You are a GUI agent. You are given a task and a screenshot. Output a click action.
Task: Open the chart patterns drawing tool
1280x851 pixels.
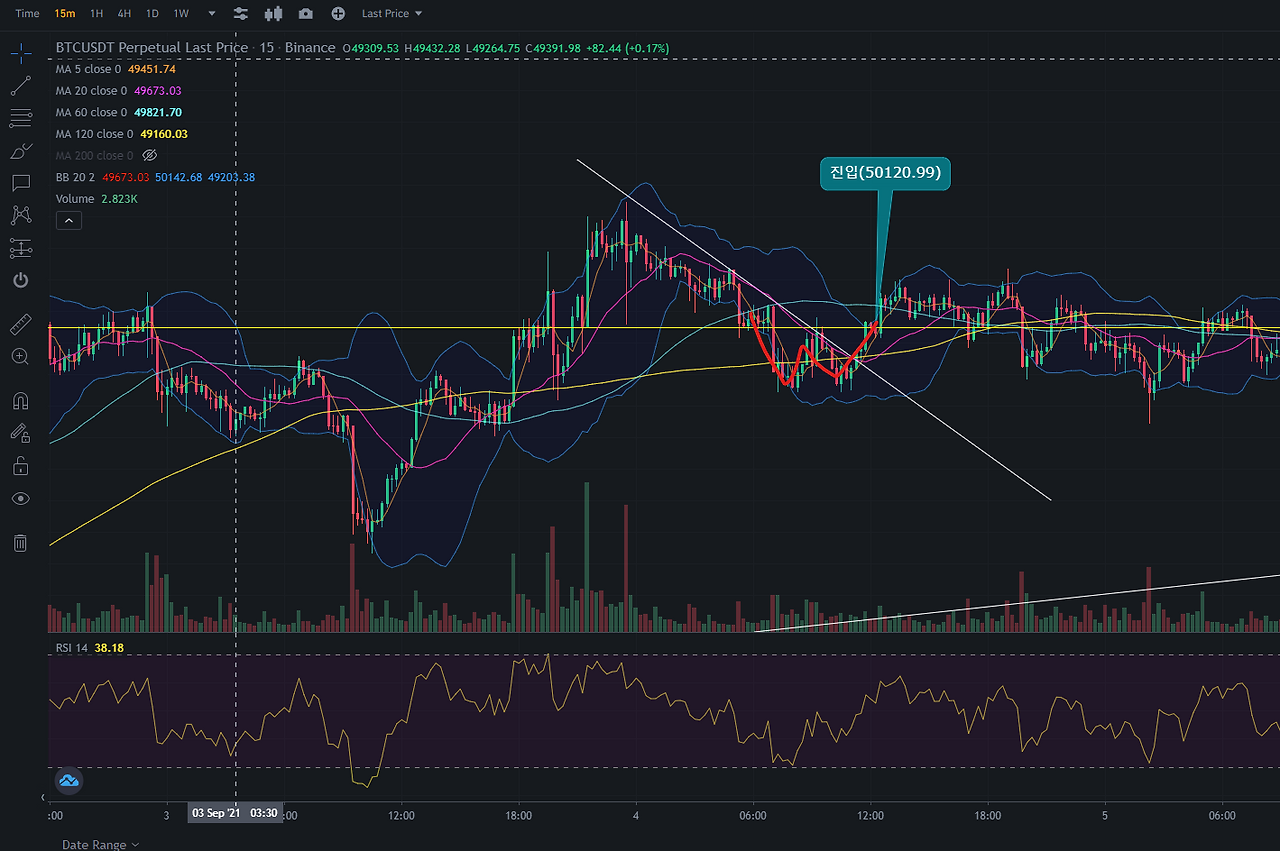[20, 215]
